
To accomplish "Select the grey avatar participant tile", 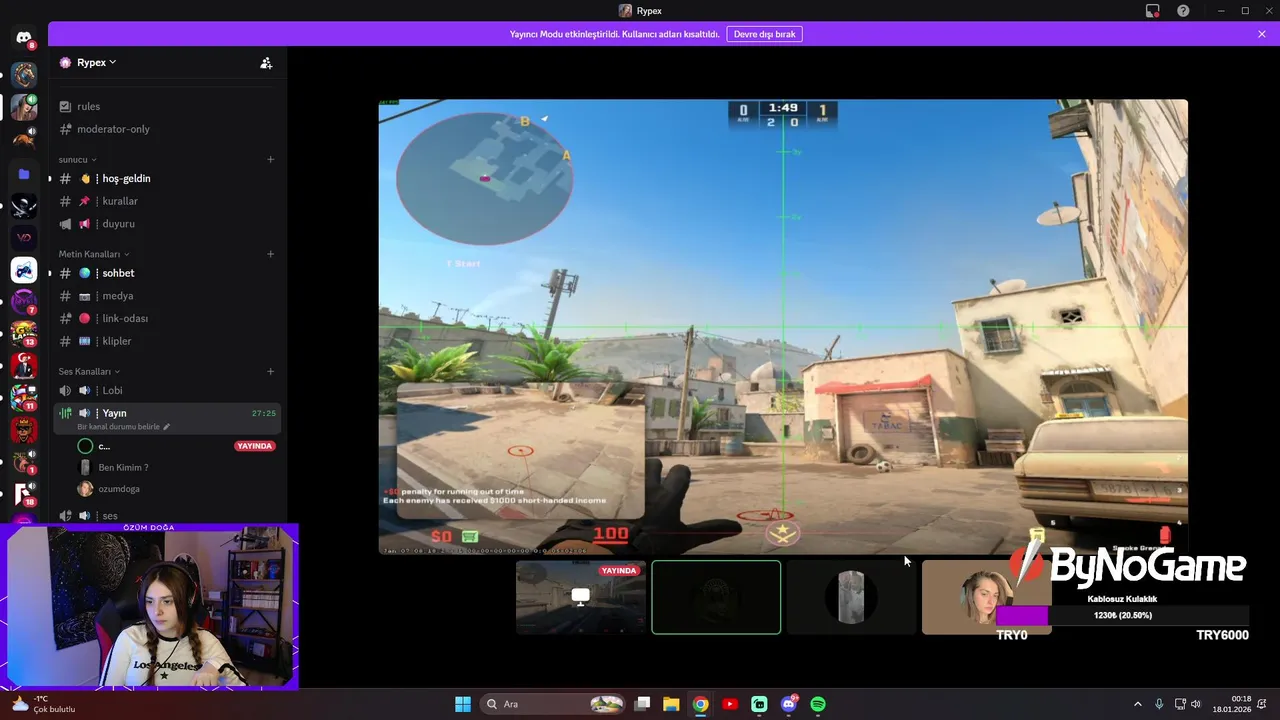I will pyautogui.click(x=851, y=597).
